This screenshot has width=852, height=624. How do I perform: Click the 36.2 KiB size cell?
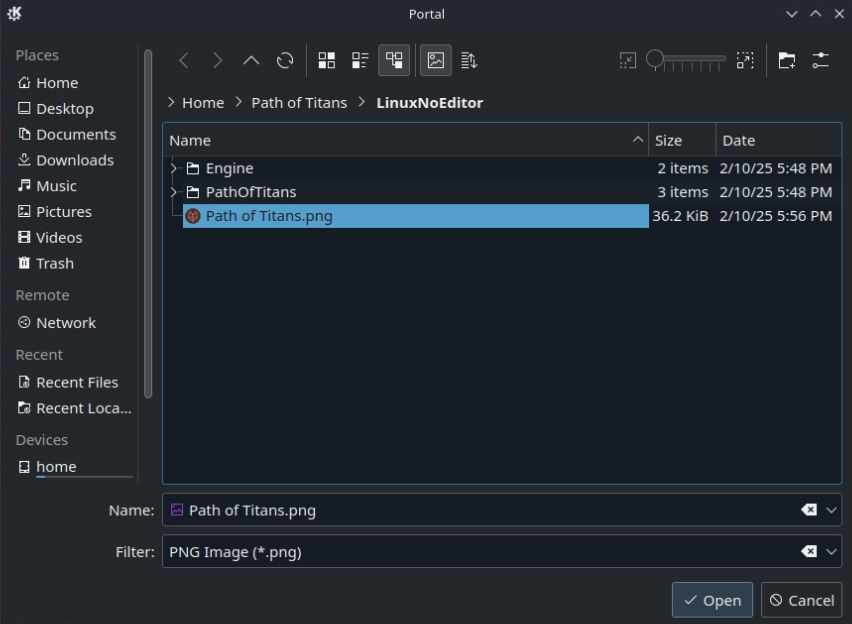pos(680,216)
